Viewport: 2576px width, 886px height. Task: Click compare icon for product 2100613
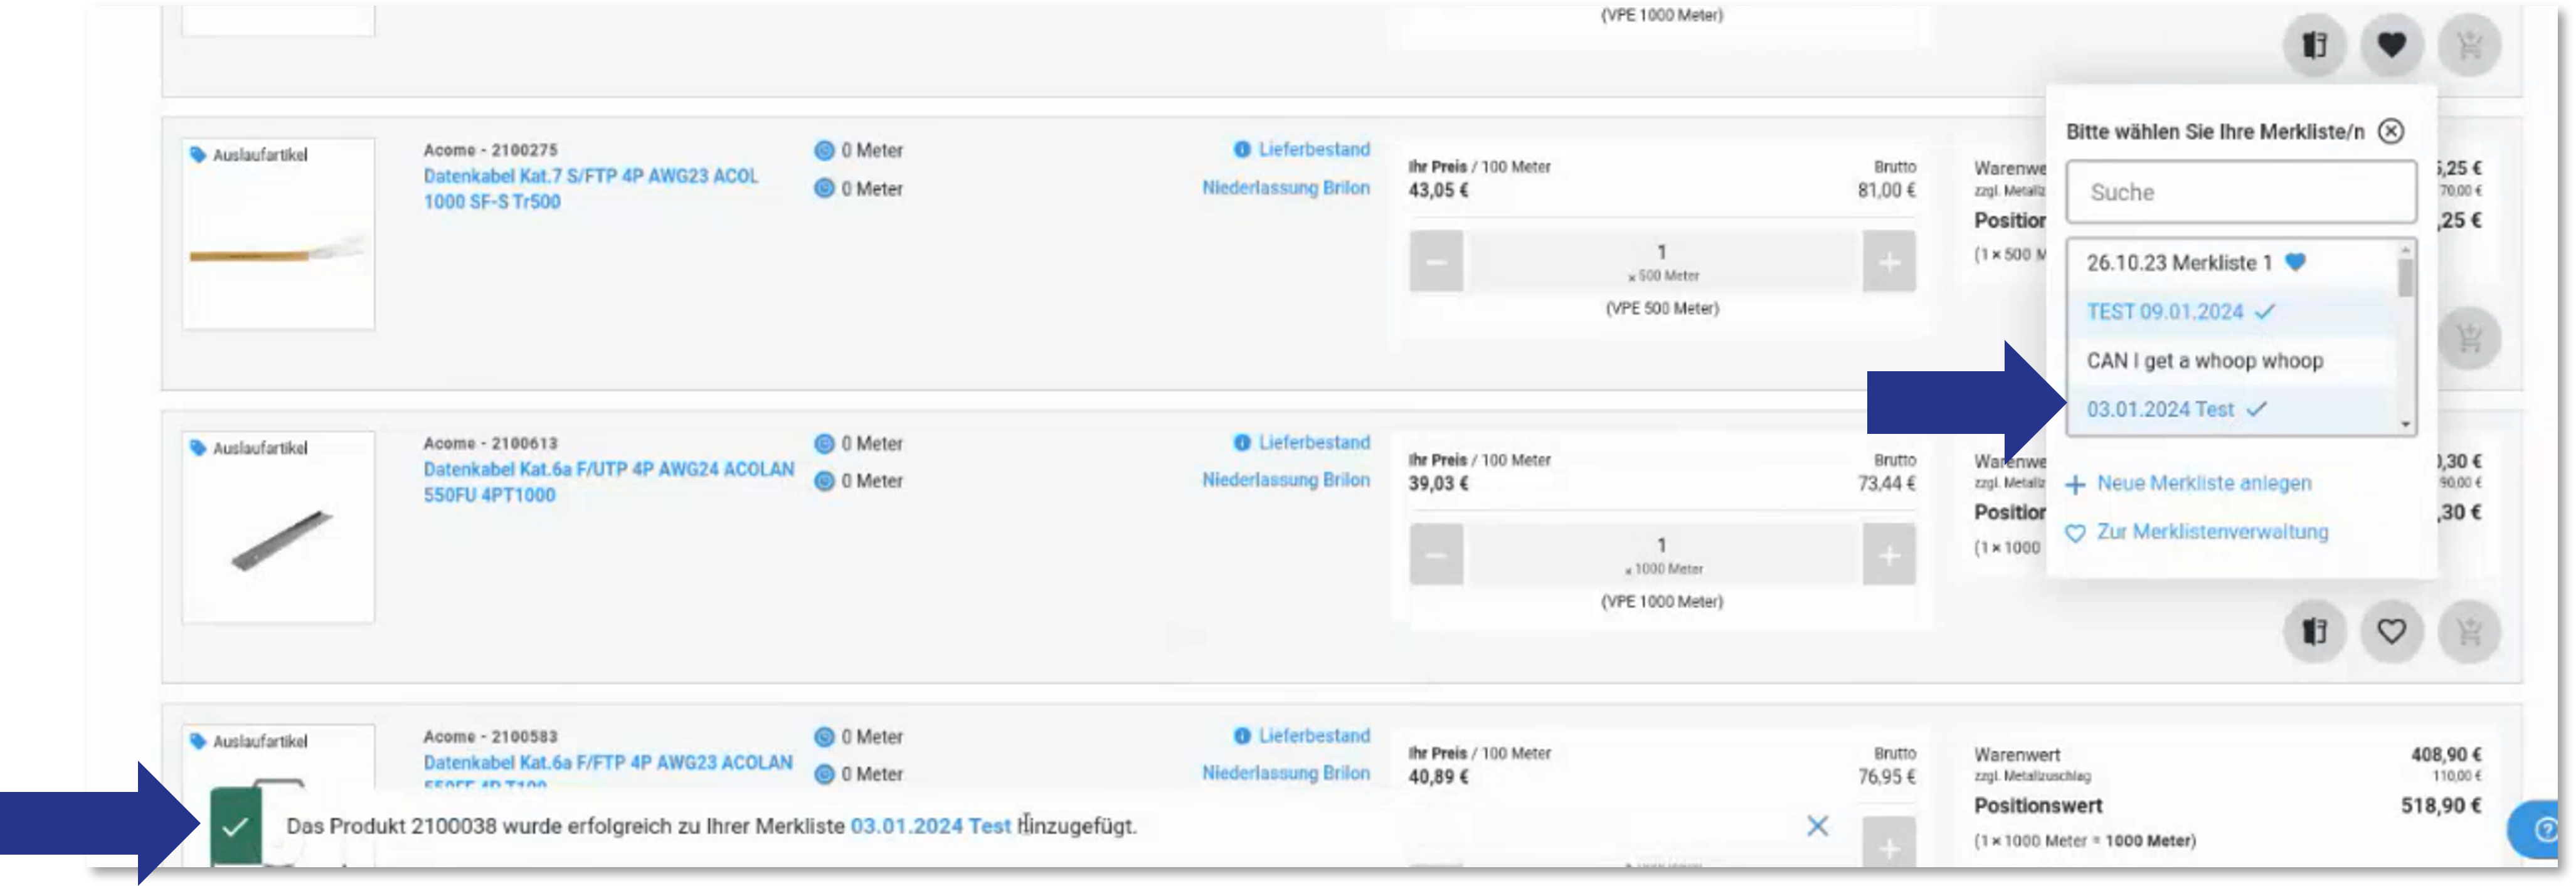[x=2314, y=631]
